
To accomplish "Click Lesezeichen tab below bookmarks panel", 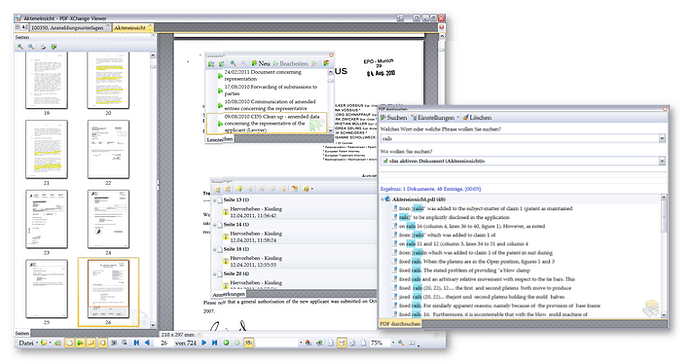I will tap(220, 139).
